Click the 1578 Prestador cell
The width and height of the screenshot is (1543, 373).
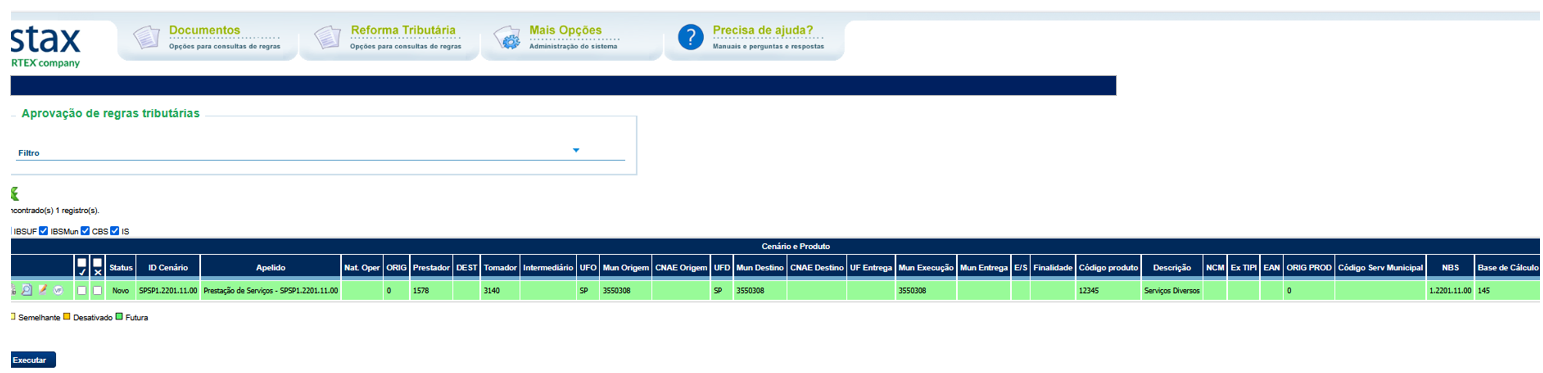pos(431,290)
